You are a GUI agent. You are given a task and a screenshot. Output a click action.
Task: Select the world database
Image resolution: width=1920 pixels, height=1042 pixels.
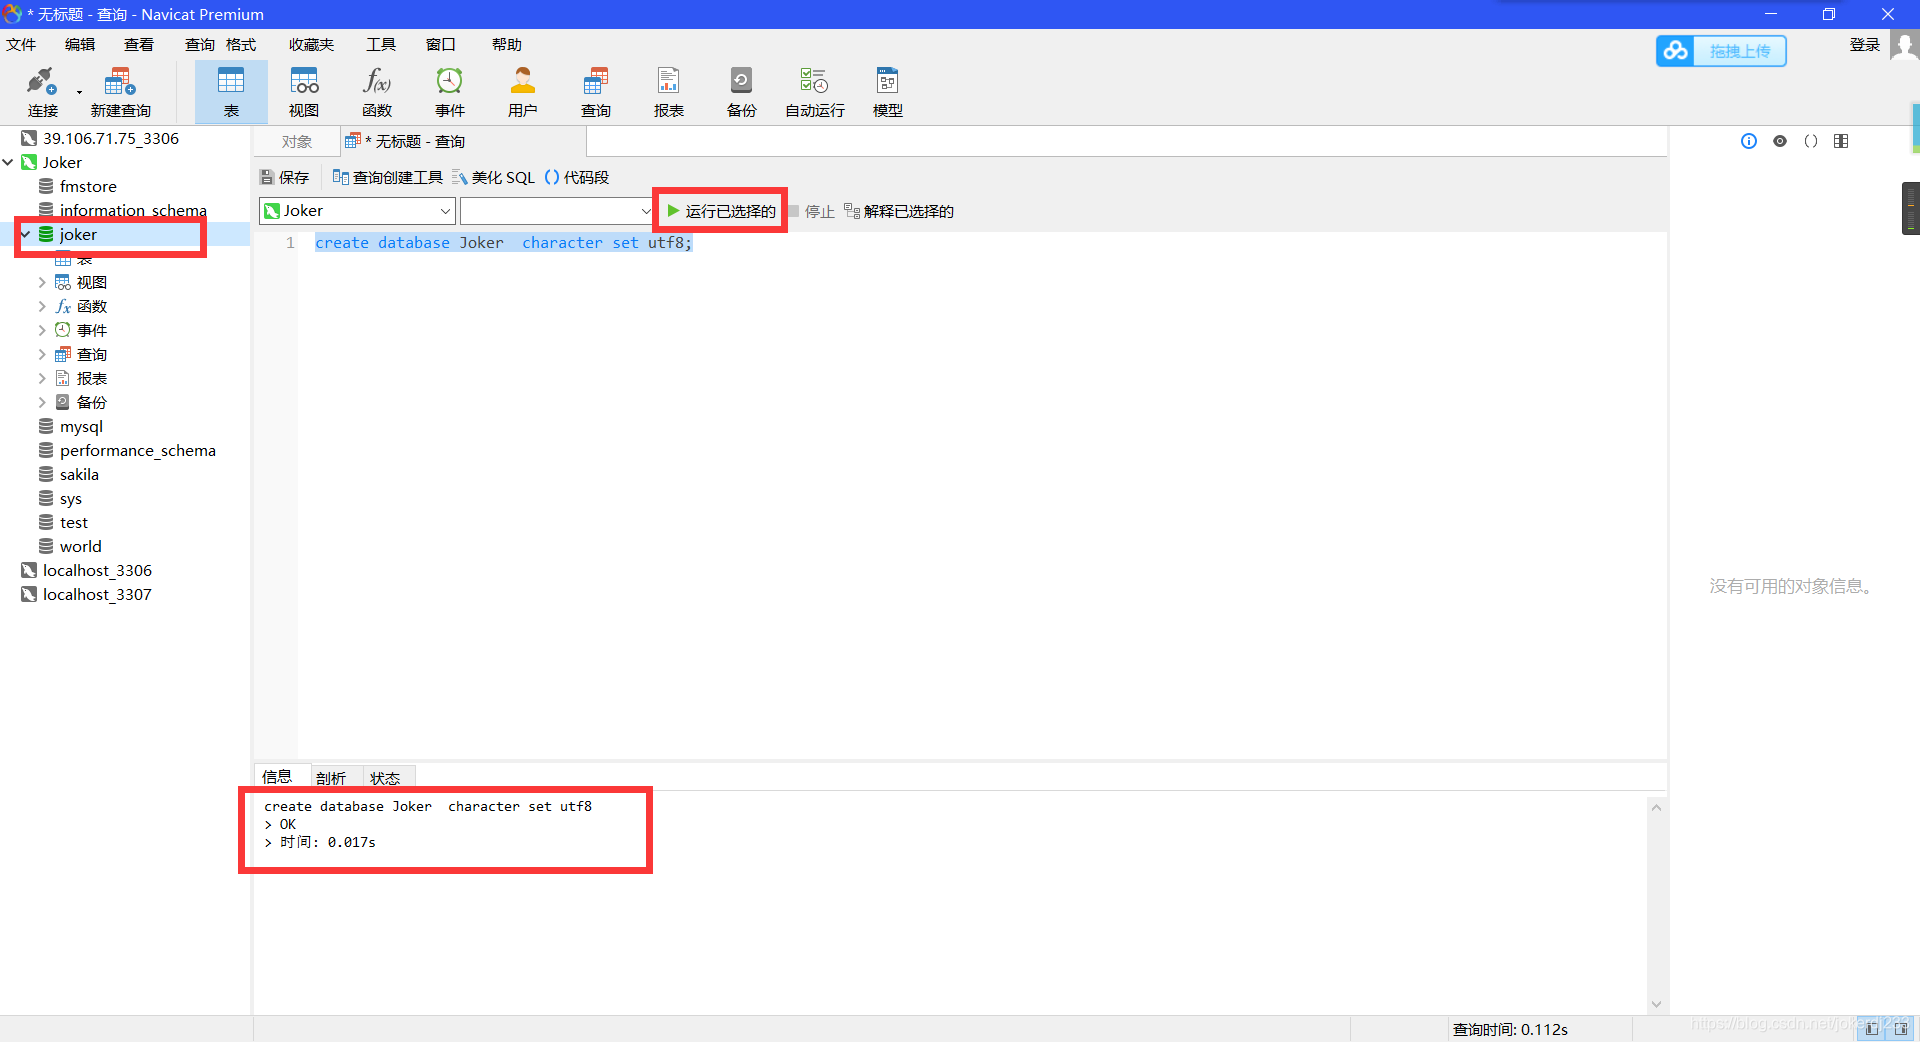tap(80, 547)
